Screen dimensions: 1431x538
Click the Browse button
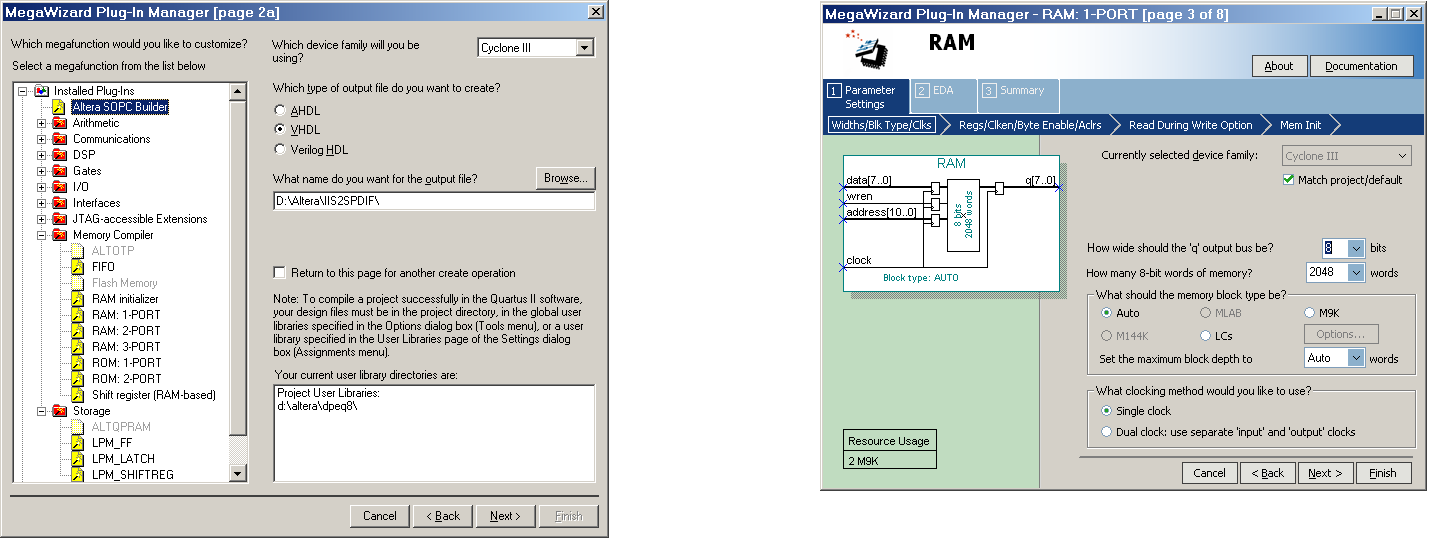point(565,178)
